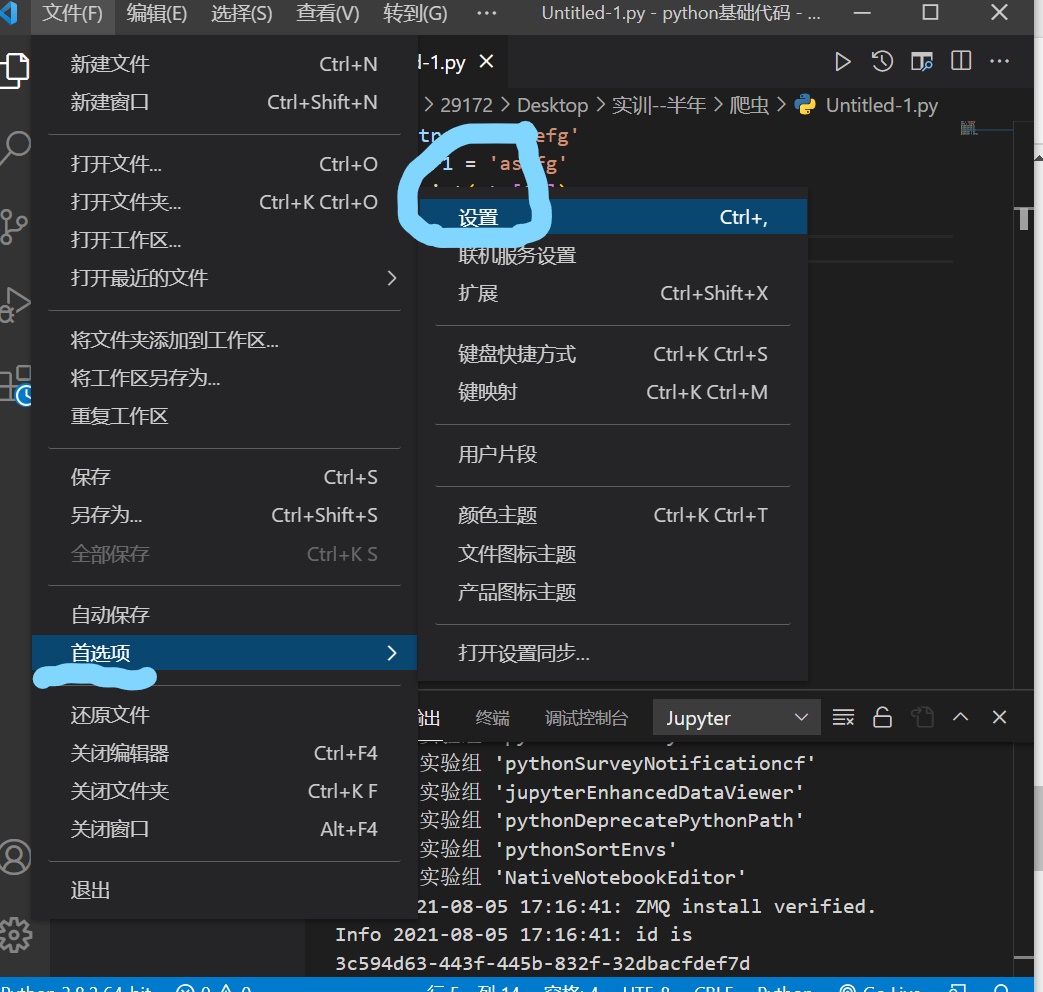Image resolution: width=1043 pixels, height=992 pixels.
Task: Click 爬虫 folder in breadcrumb
Action: pyautogui.click(x=749, y=105)
